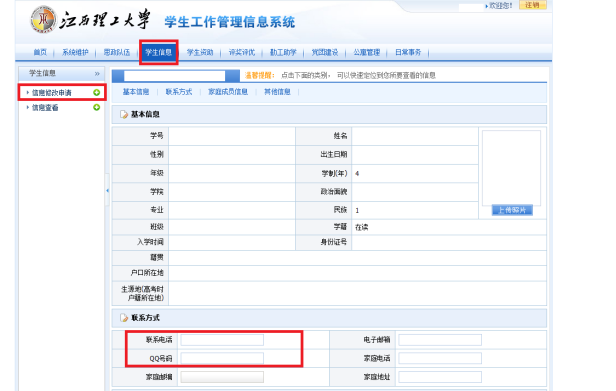Jump to 家庭成员信息 section link
616x391 pixels.
[x=228, y=92]
